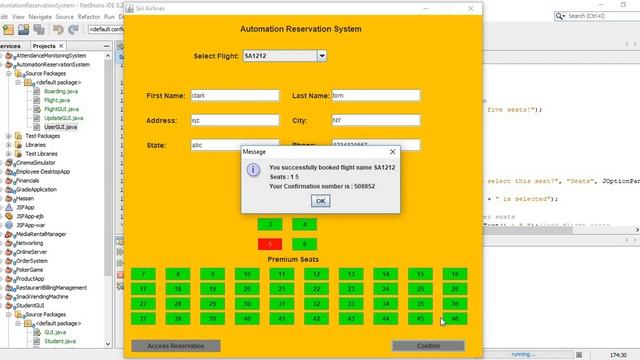The width and height of the screenshot is (640, 360).
Task: Click the Redo arrow in NetBeans toolbar
Action: pos(73,29)
